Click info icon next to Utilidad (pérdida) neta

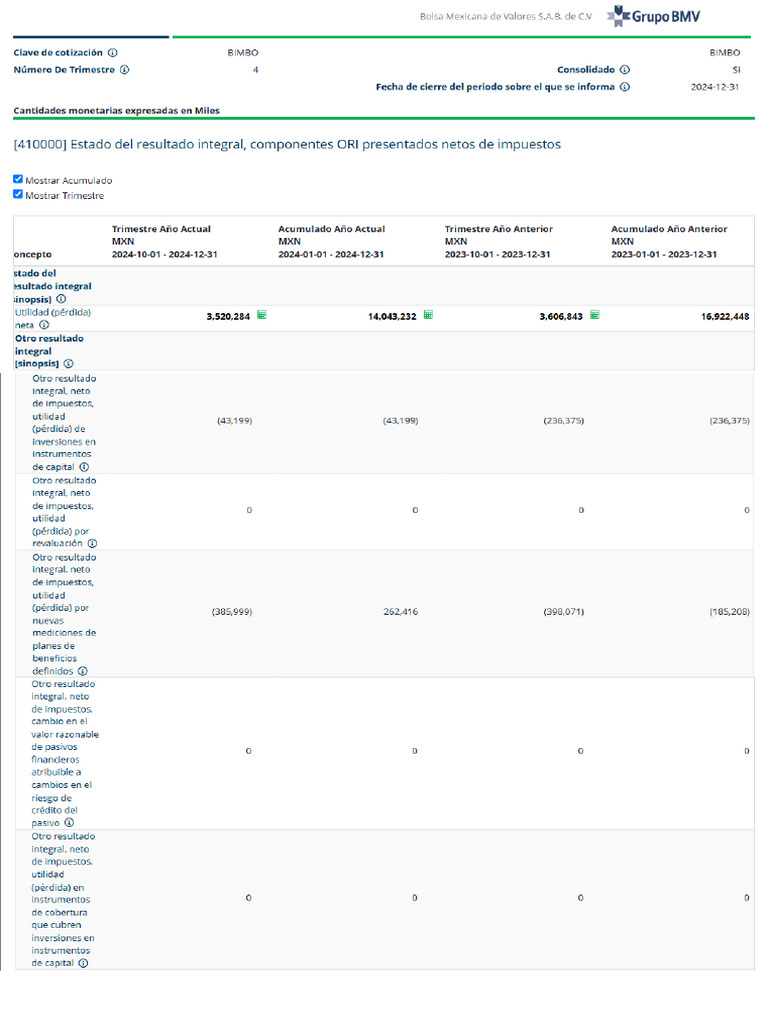click(44, 325)
